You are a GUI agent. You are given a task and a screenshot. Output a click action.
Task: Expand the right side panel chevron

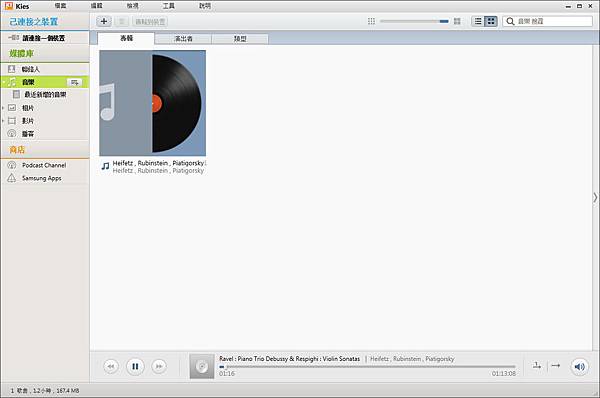click(595, 197)
